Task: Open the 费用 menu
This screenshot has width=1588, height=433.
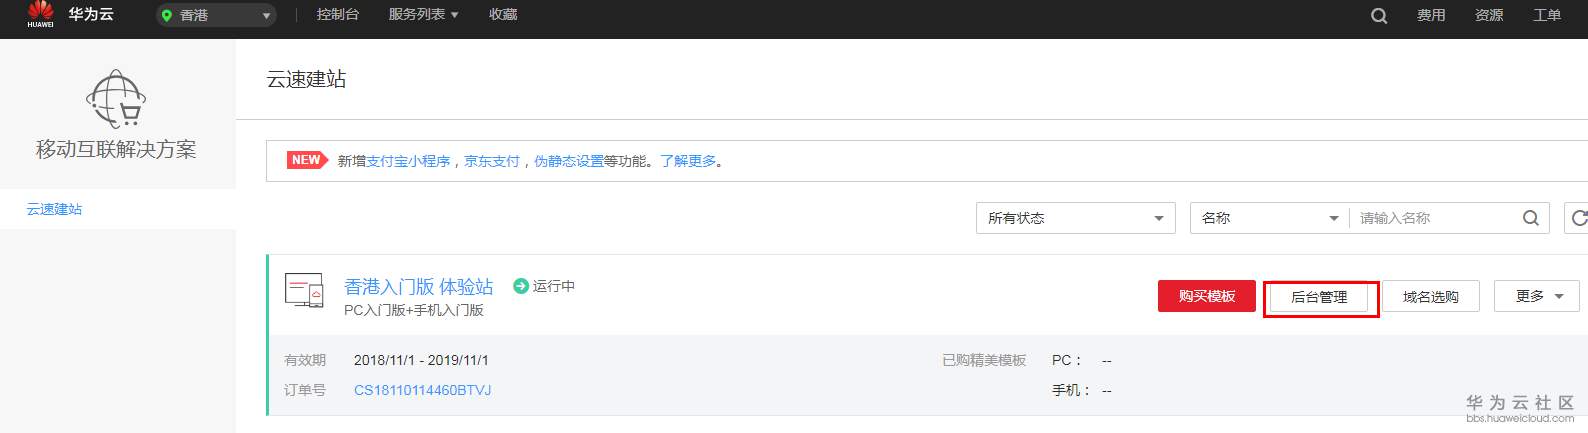Action: (1431, 15)
